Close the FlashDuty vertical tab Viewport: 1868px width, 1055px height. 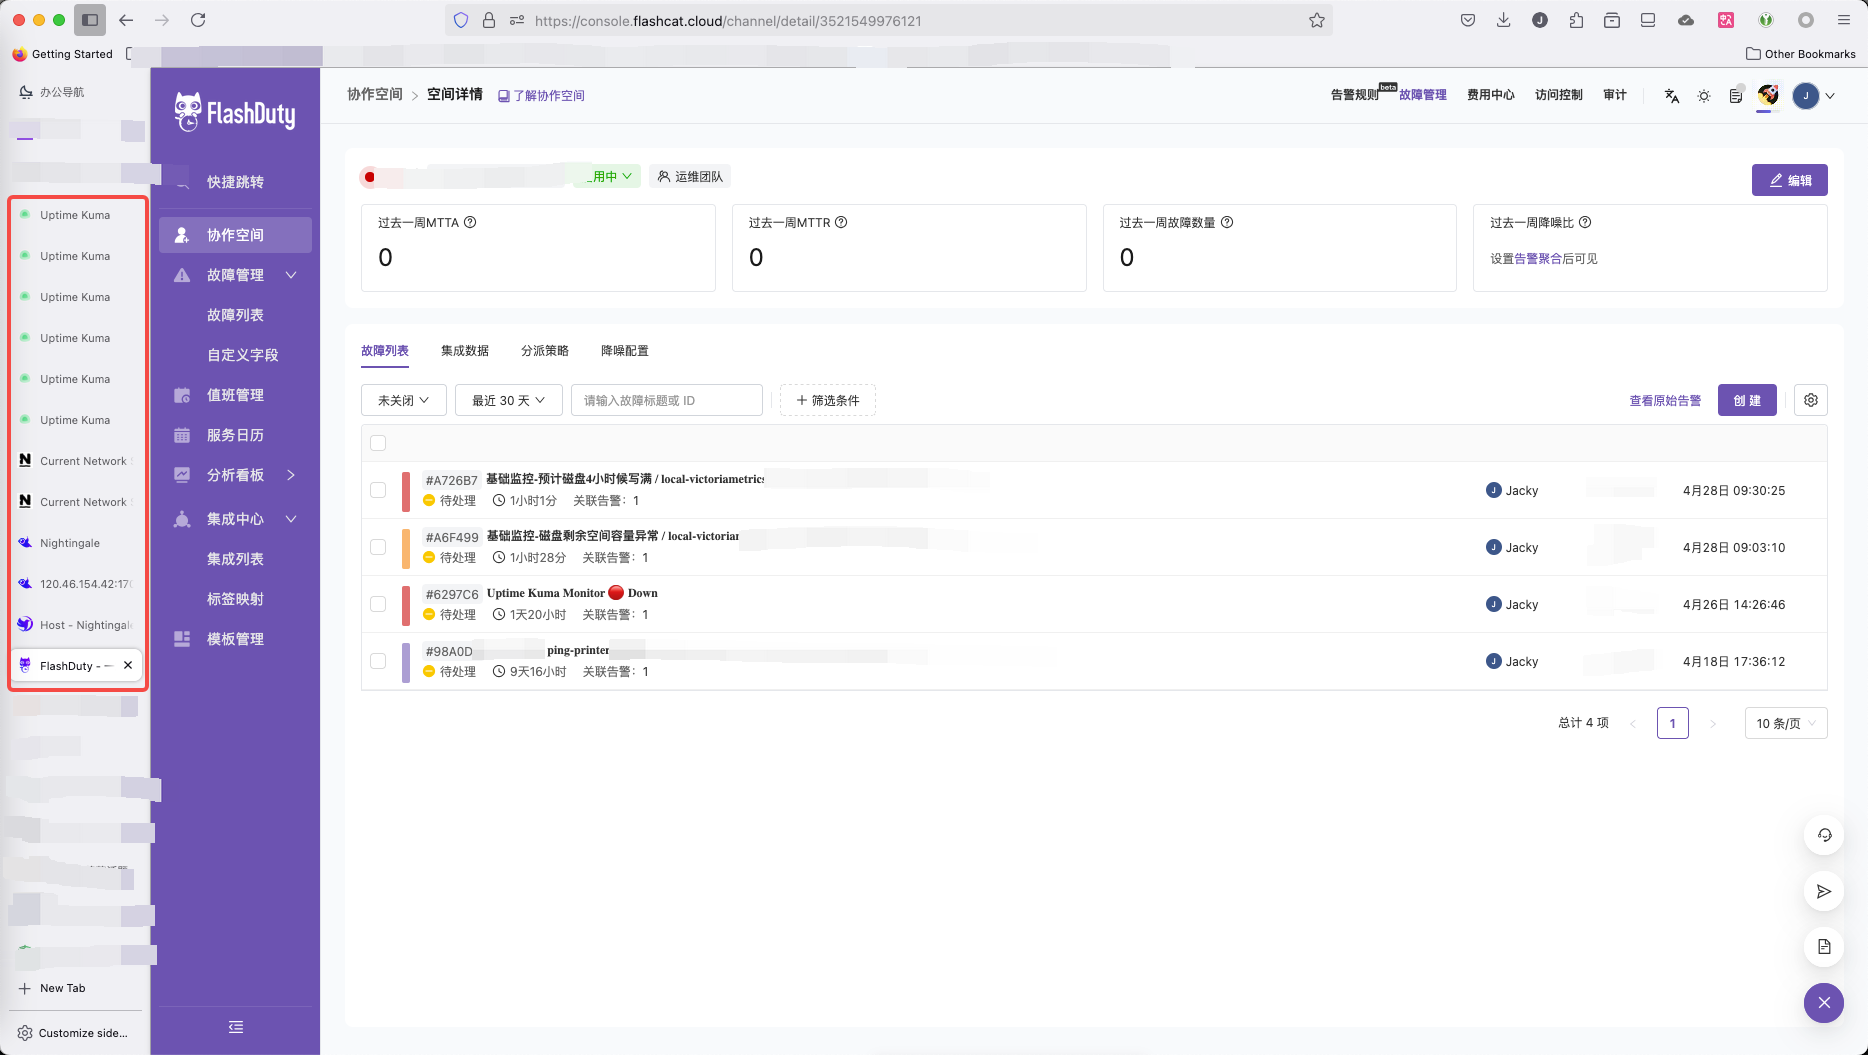(128, 665)
